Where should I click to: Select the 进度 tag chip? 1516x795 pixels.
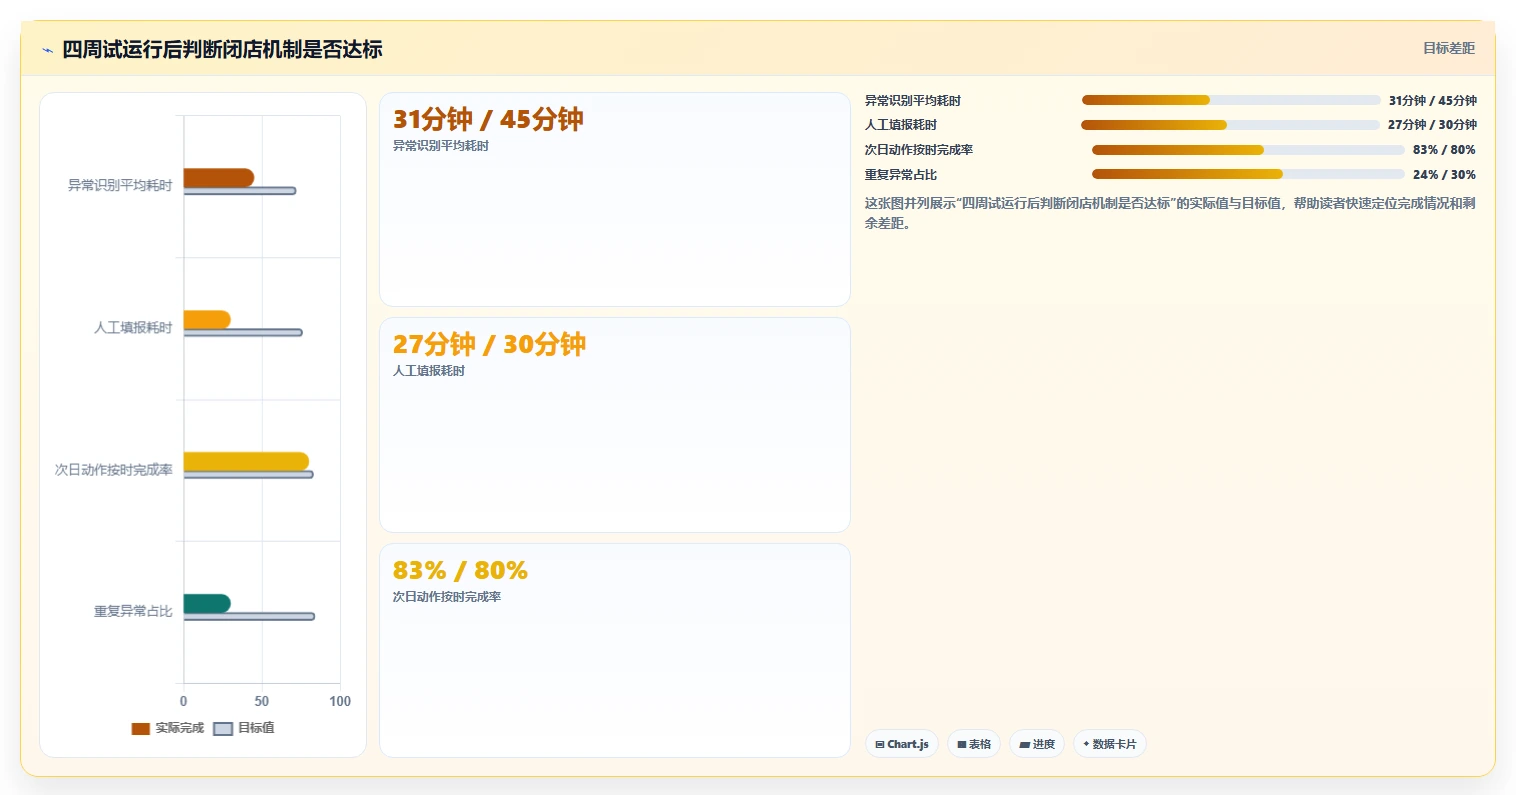[1037, 744]
